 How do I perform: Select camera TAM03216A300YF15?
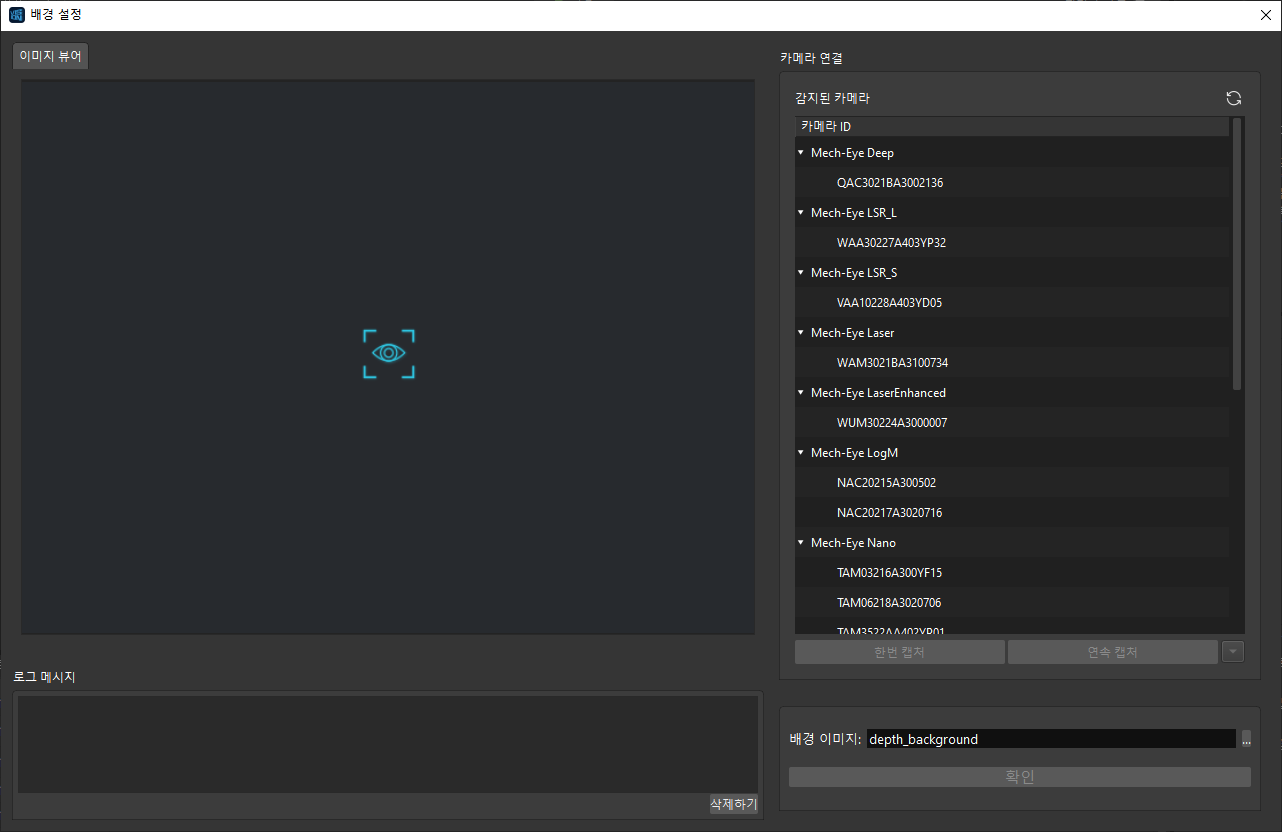(1012, 573)
